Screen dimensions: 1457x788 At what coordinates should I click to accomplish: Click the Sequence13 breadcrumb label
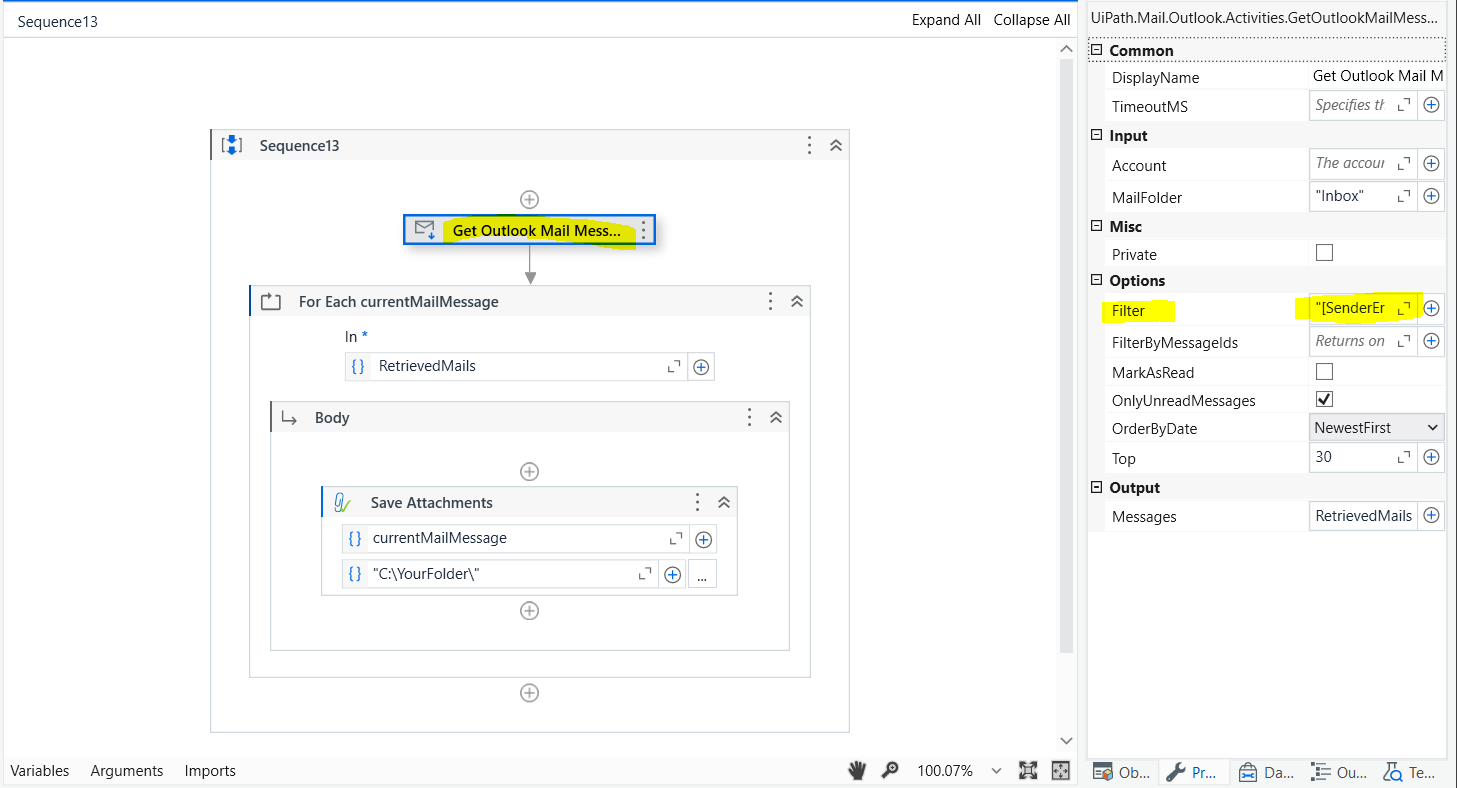[57, 21]
